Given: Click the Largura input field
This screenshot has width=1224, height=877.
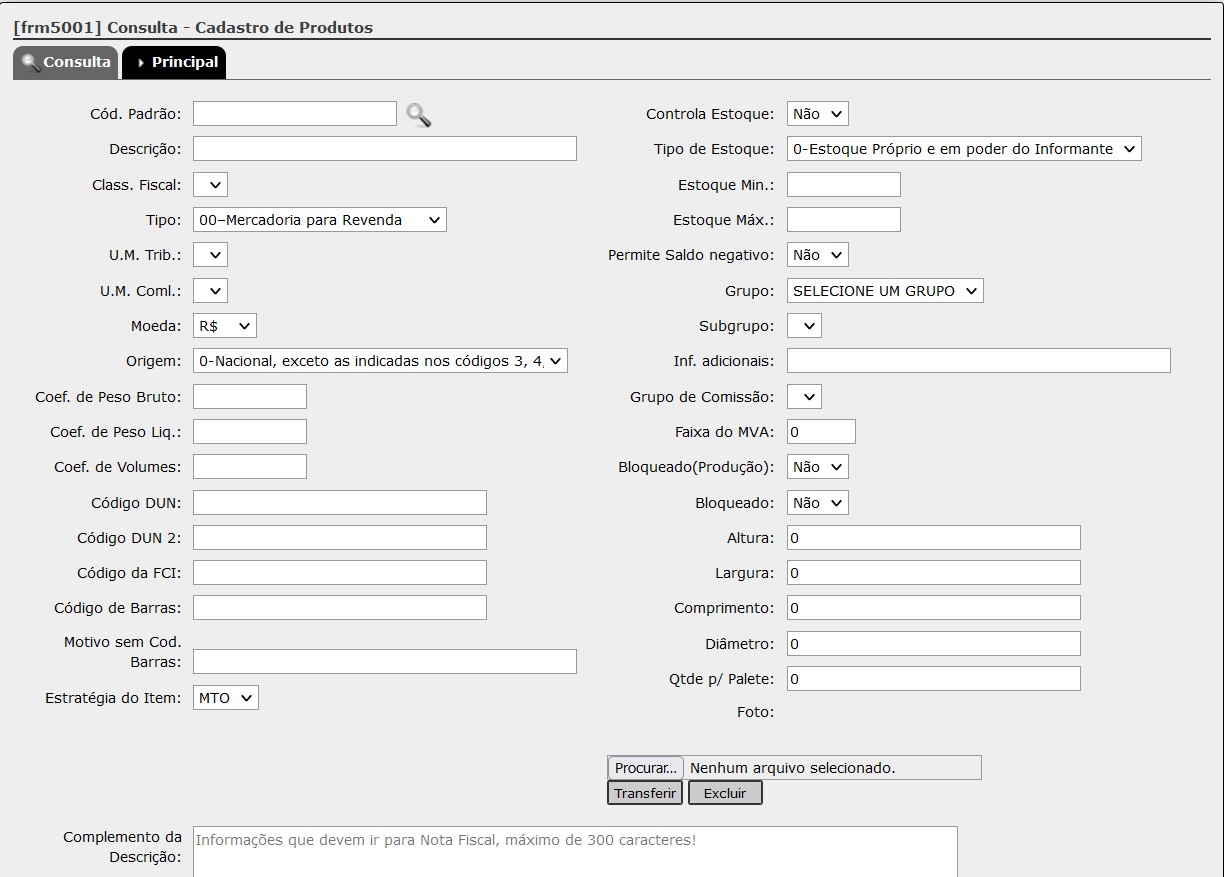Looking at the screenshot, I should click(934, 573).
